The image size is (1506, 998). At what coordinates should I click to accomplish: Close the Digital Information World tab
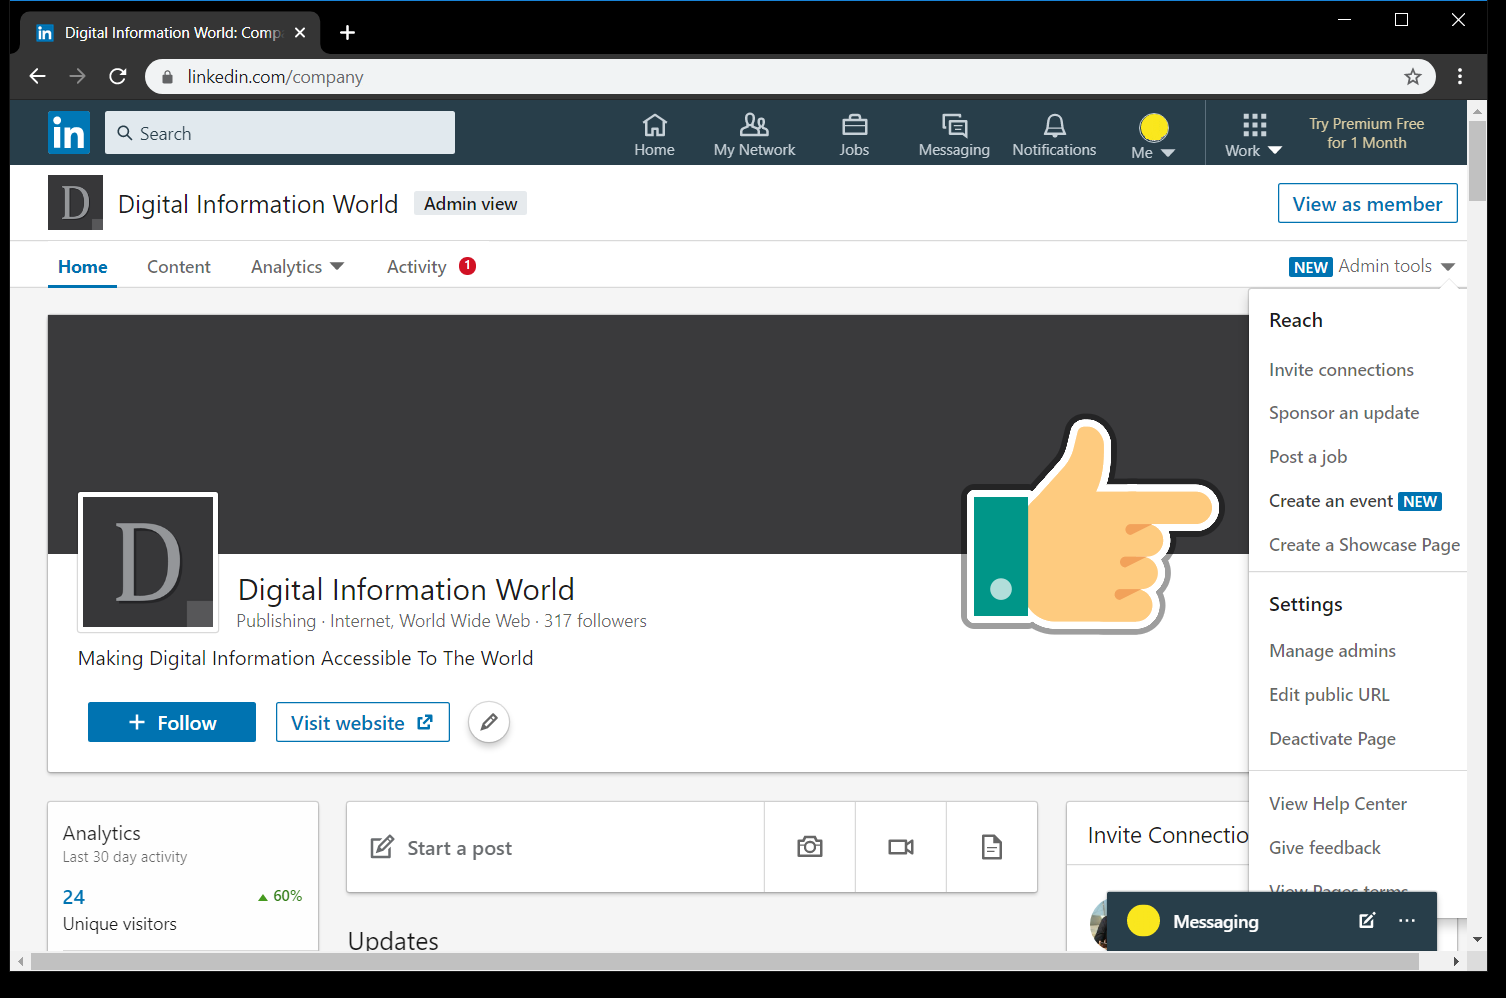[x=300, y=33]
